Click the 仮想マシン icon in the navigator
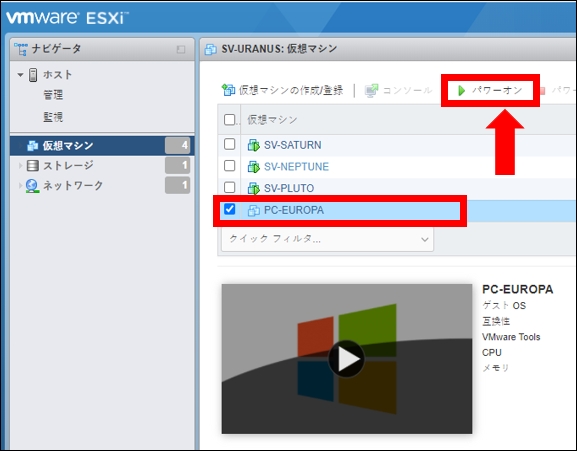Screen dimensions: 577x451 (x=32, y=146)
